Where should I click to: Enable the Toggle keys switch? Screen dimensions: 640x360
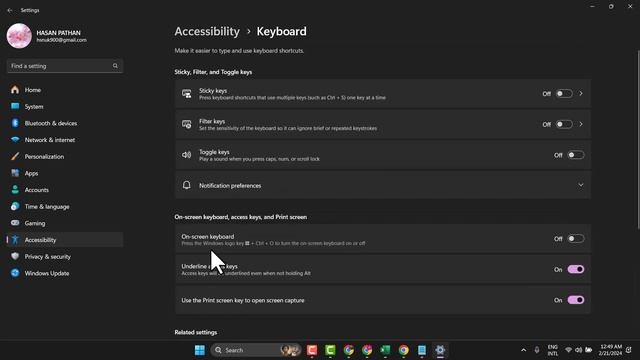(x=576, y=155)
